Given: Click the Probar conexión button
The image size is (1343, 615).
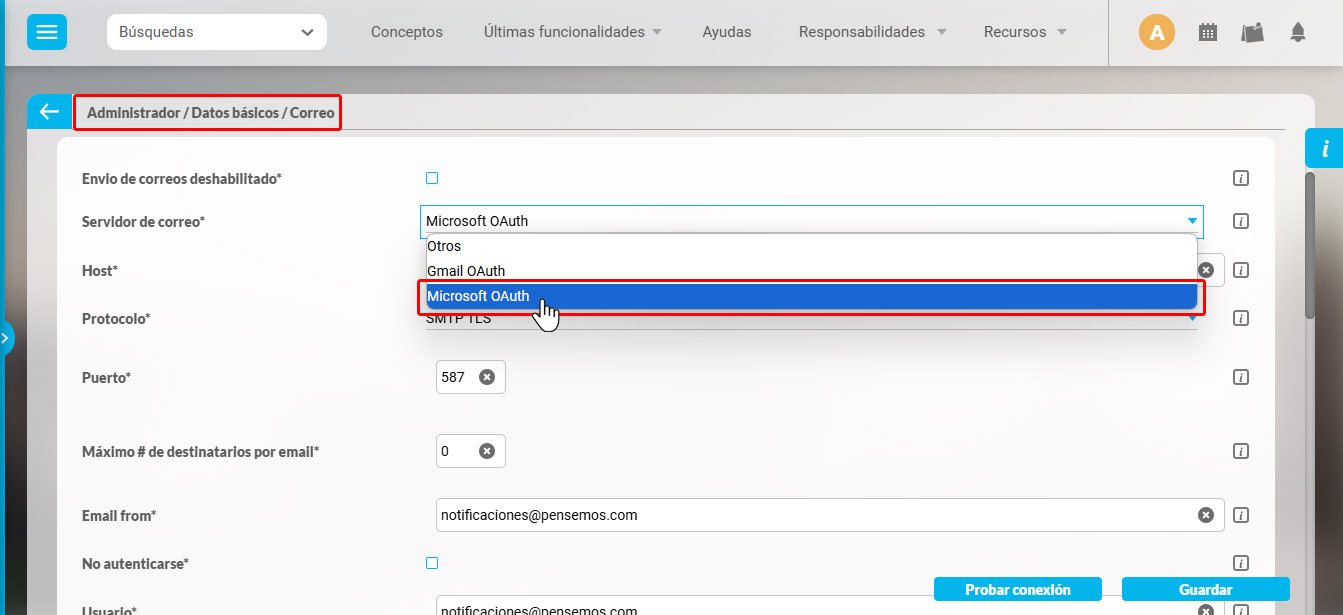Looking at the screenshot, I should pos(1017,590).
